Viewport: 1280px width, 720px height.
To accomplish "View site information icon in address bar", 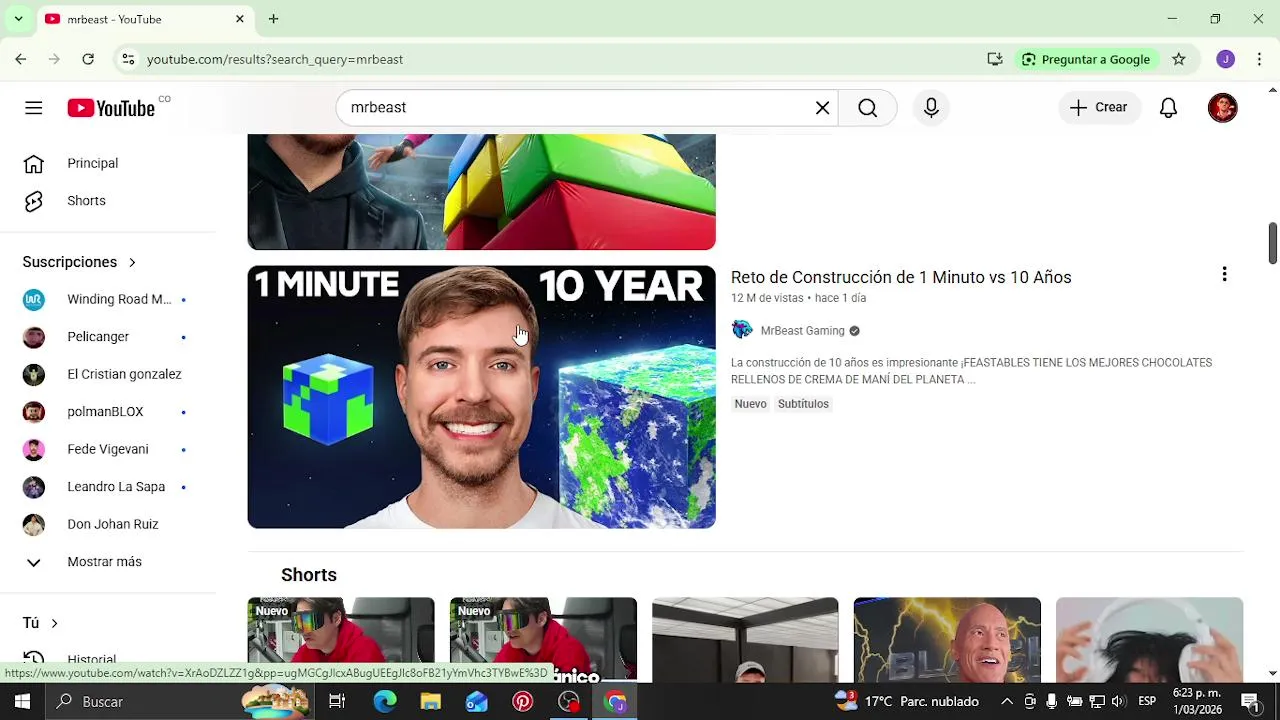I will coord(128,59).
